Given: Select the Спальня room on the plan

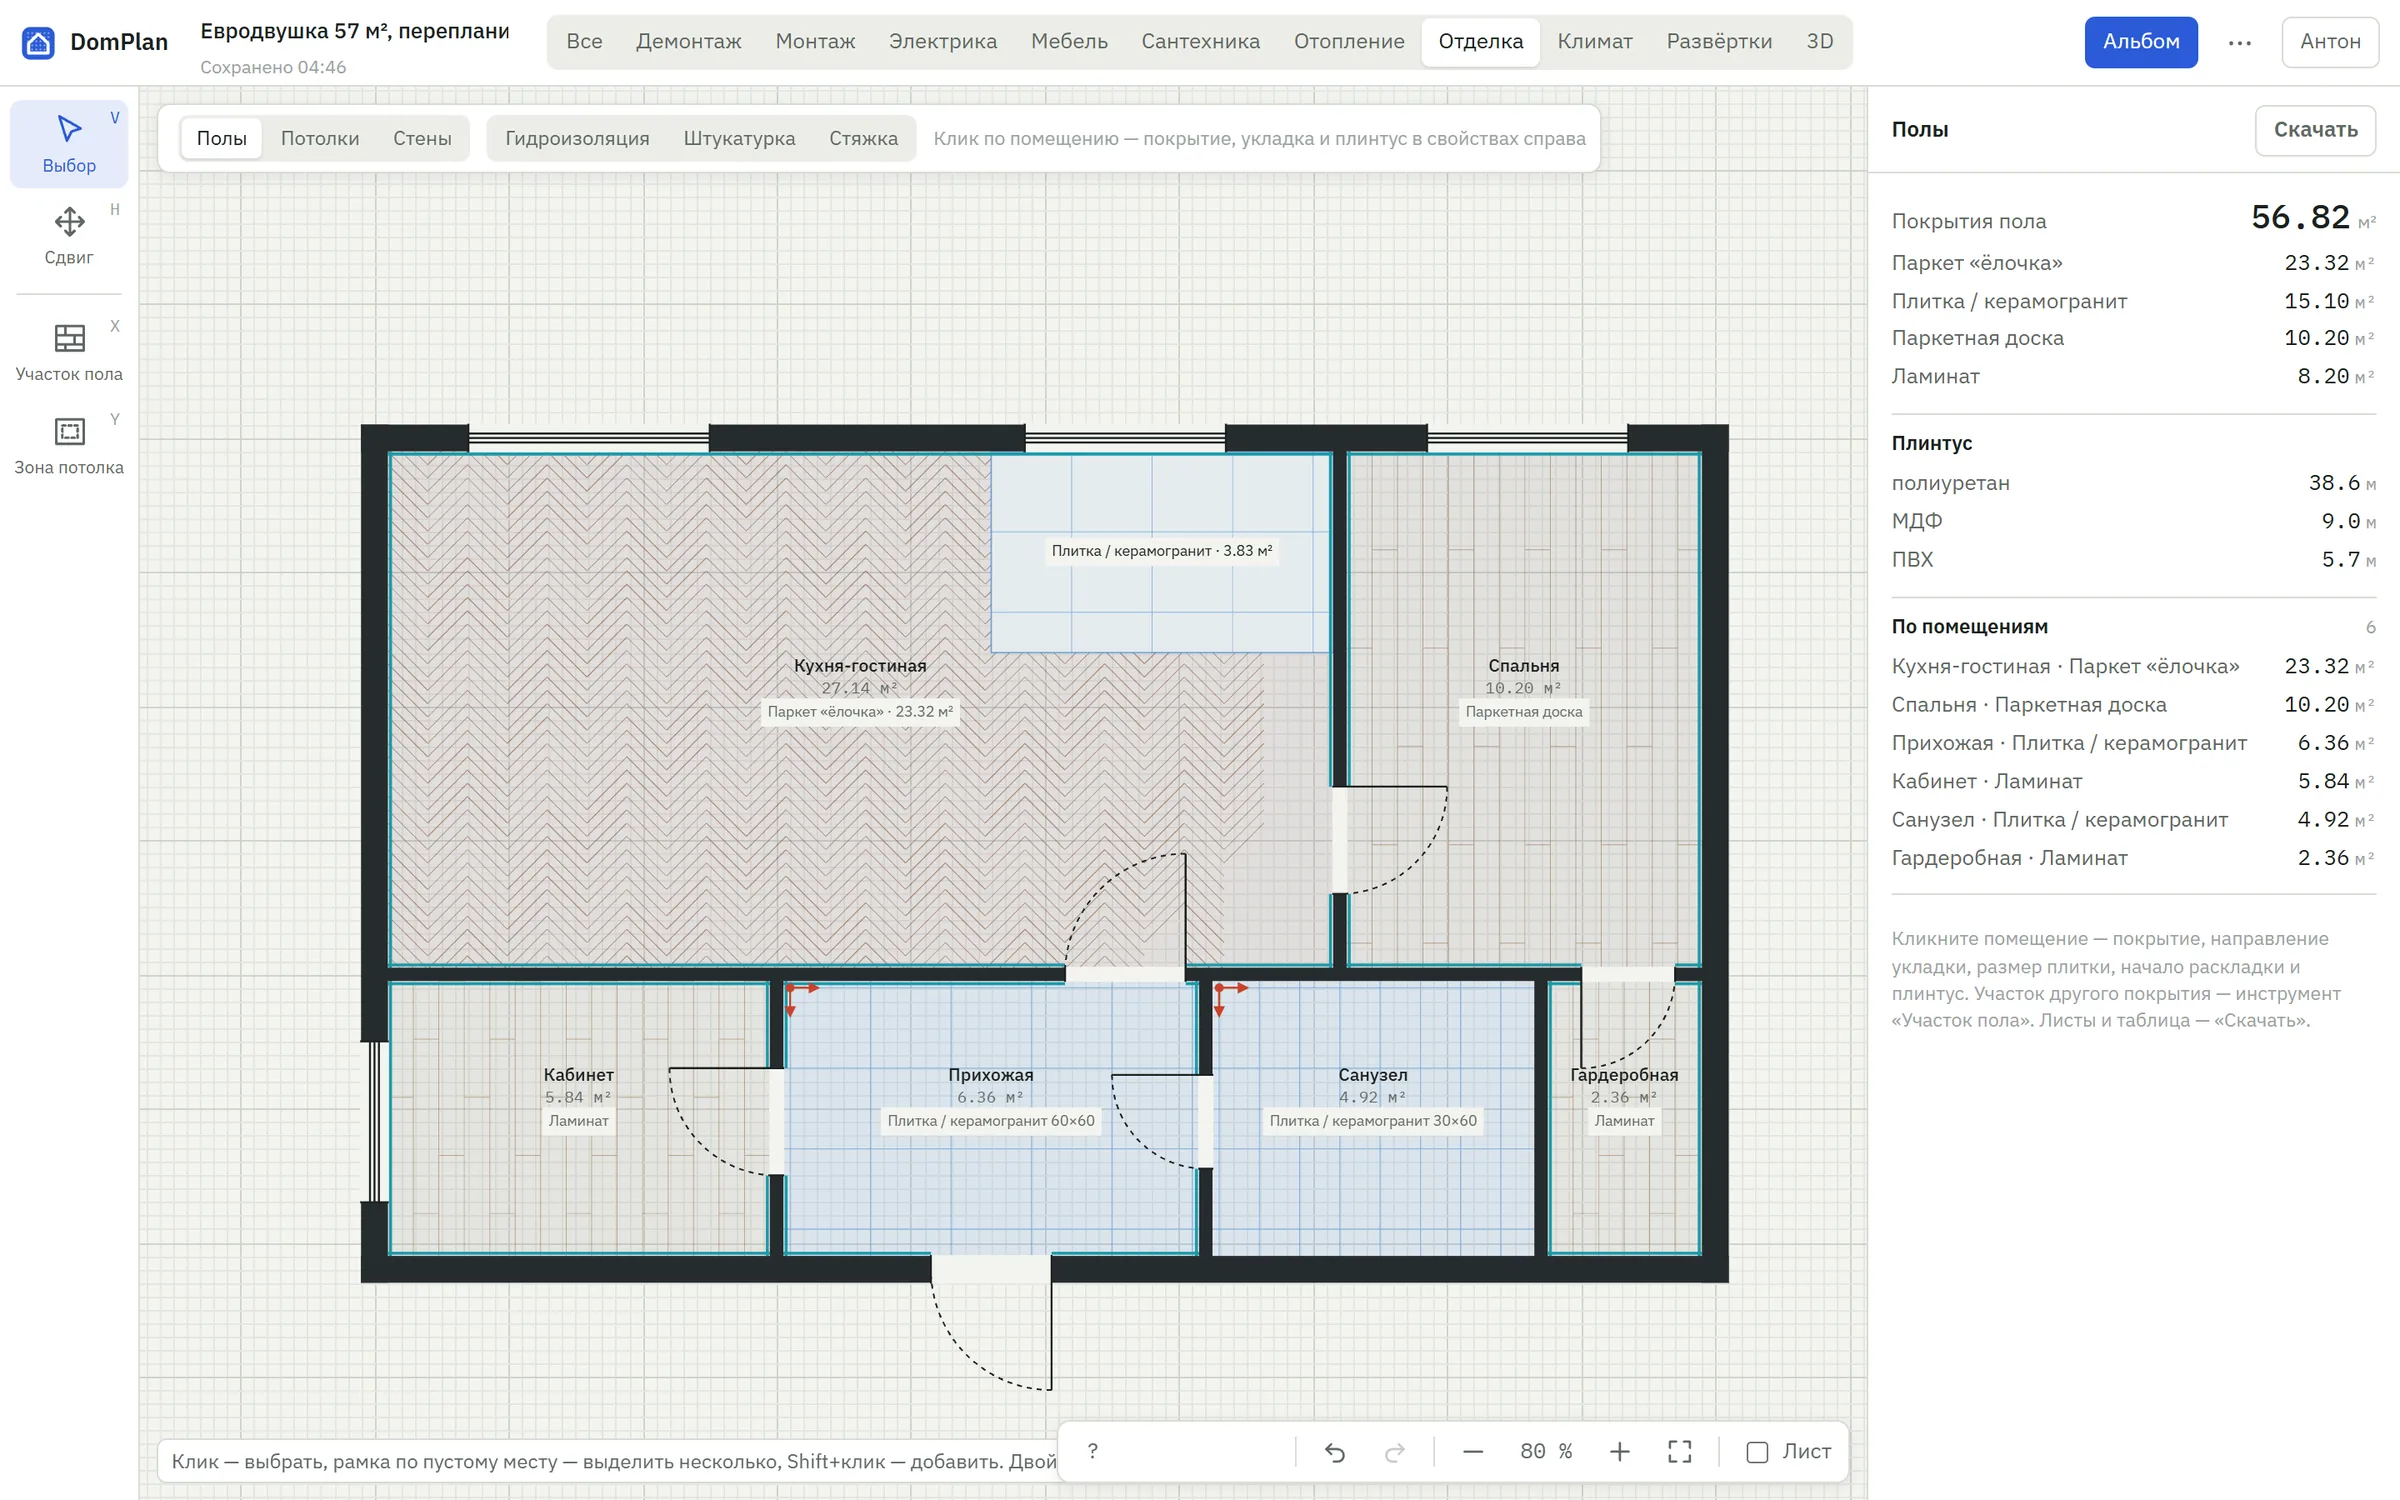Looking at the screenshot, I should click(x=1523, y=666).
